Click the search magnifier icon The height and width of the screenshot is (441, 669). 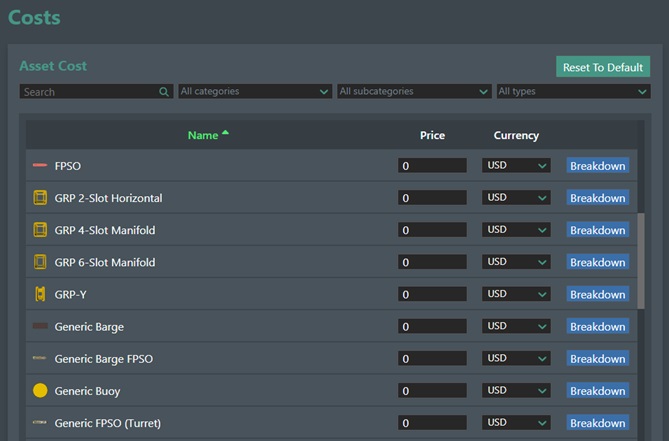164,91
